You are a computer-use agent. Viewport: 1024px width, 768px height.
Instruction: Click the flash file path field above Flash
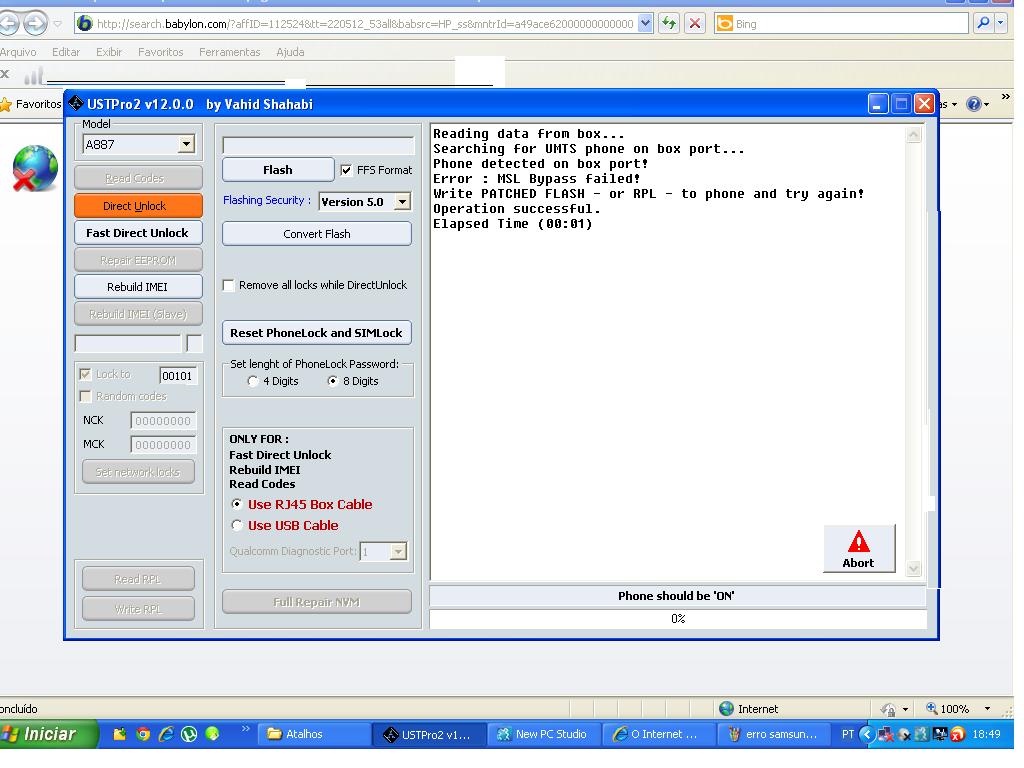tap(318, 145)
